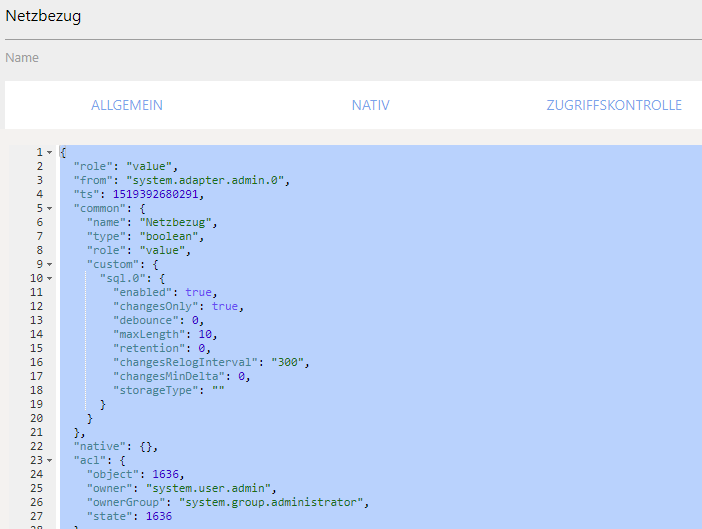Viewport: 702px width, 529px height.
Task: Collapse the "common" block fold arrow
Action: [49, 209]
